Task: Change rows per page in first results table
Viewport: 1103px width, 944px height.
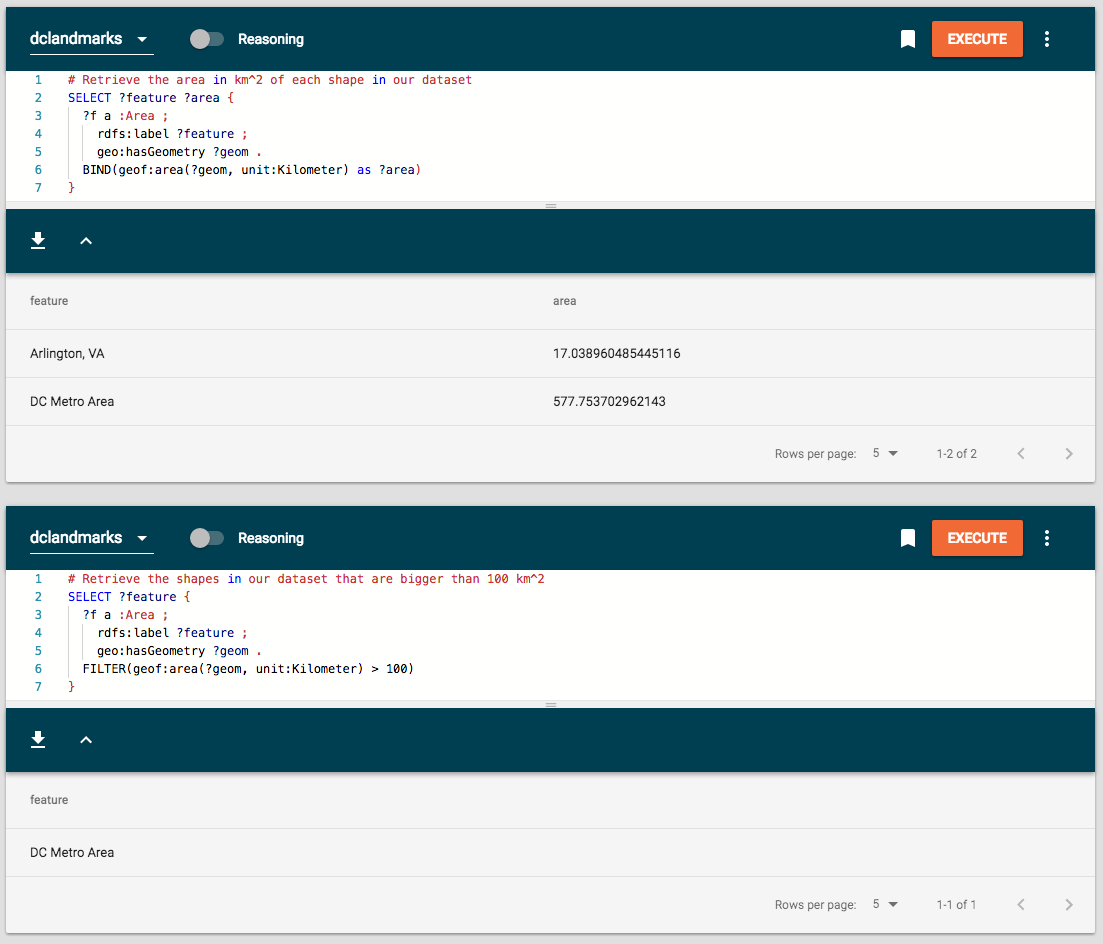Action: tap(885, 454)
